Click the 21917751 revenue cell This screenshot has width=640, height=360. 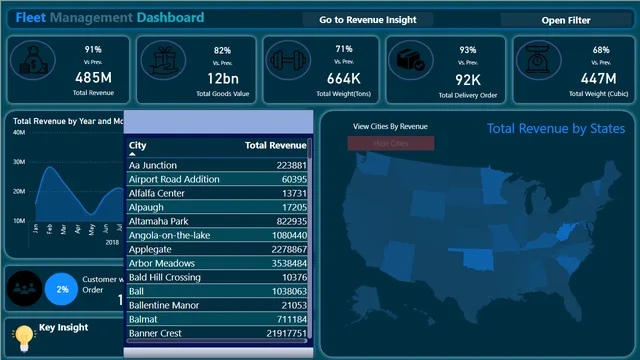(287, 333)
